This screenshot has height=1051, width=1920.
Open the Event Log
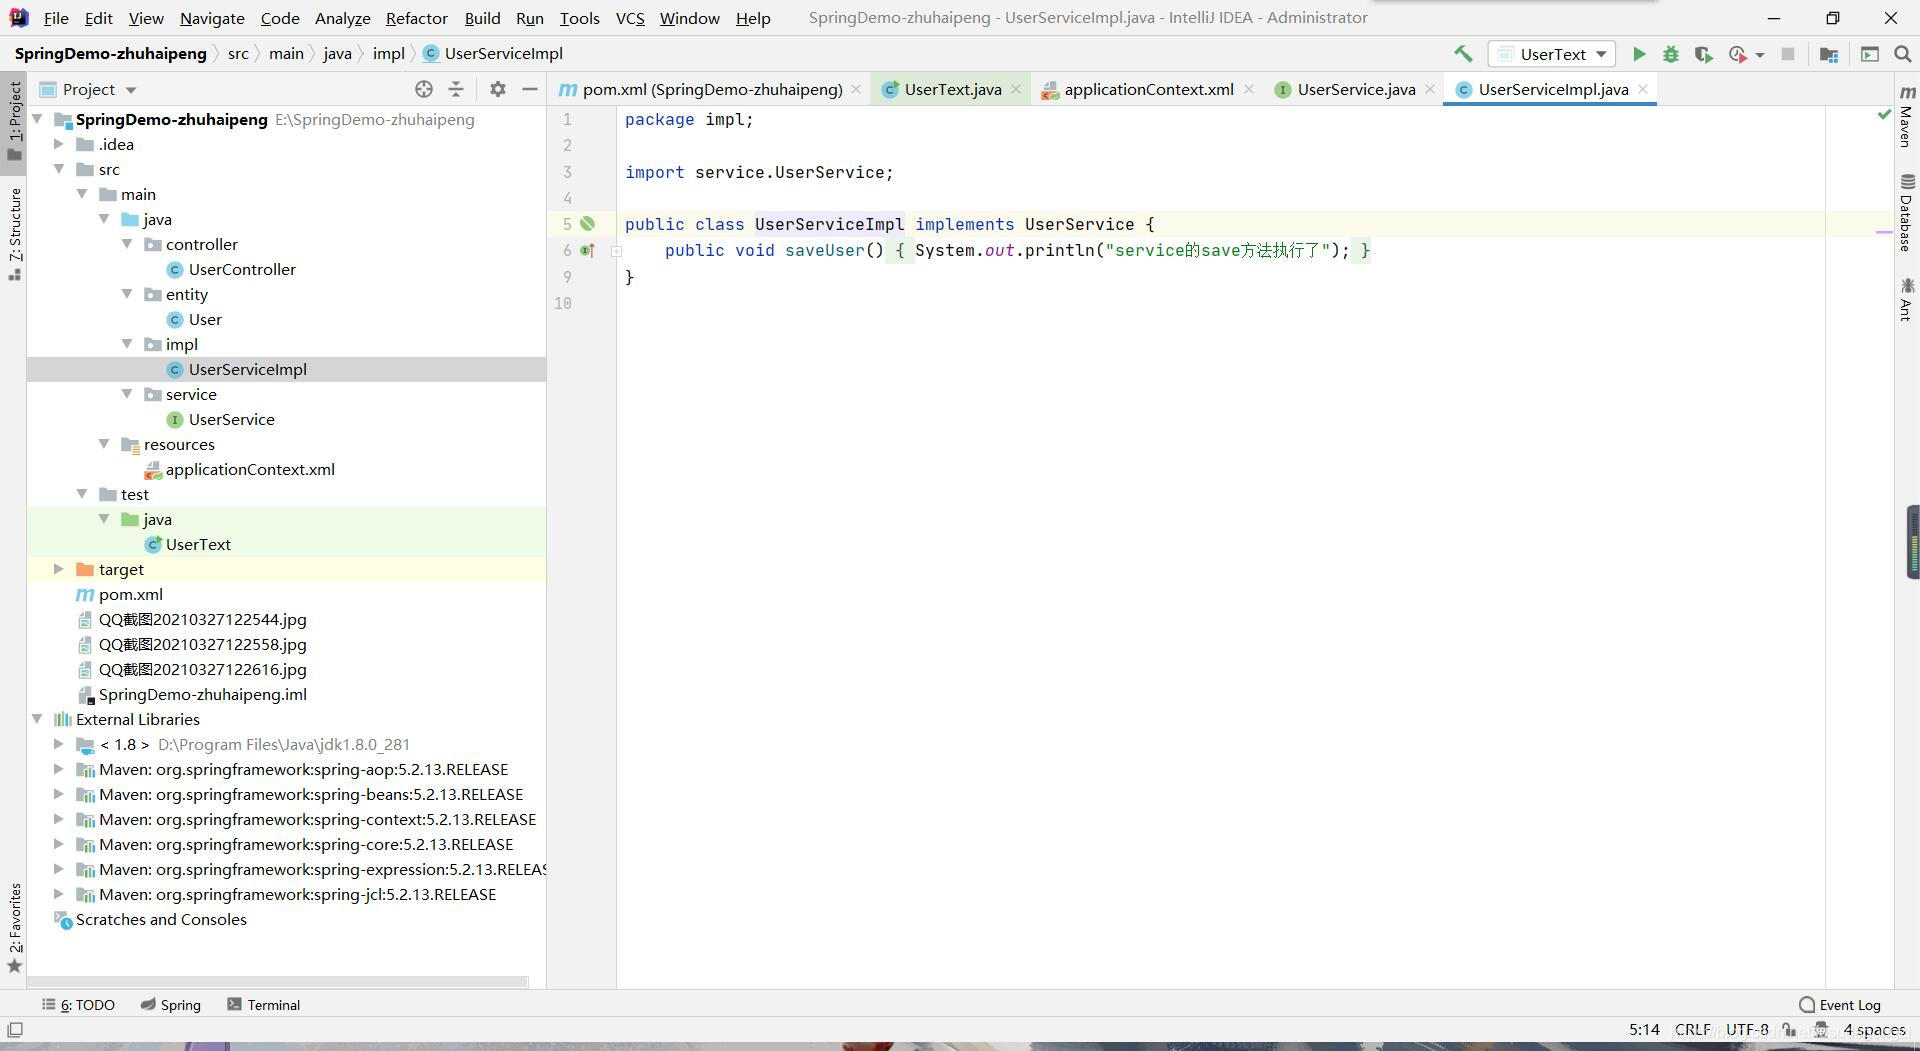pos(1840,1005)
